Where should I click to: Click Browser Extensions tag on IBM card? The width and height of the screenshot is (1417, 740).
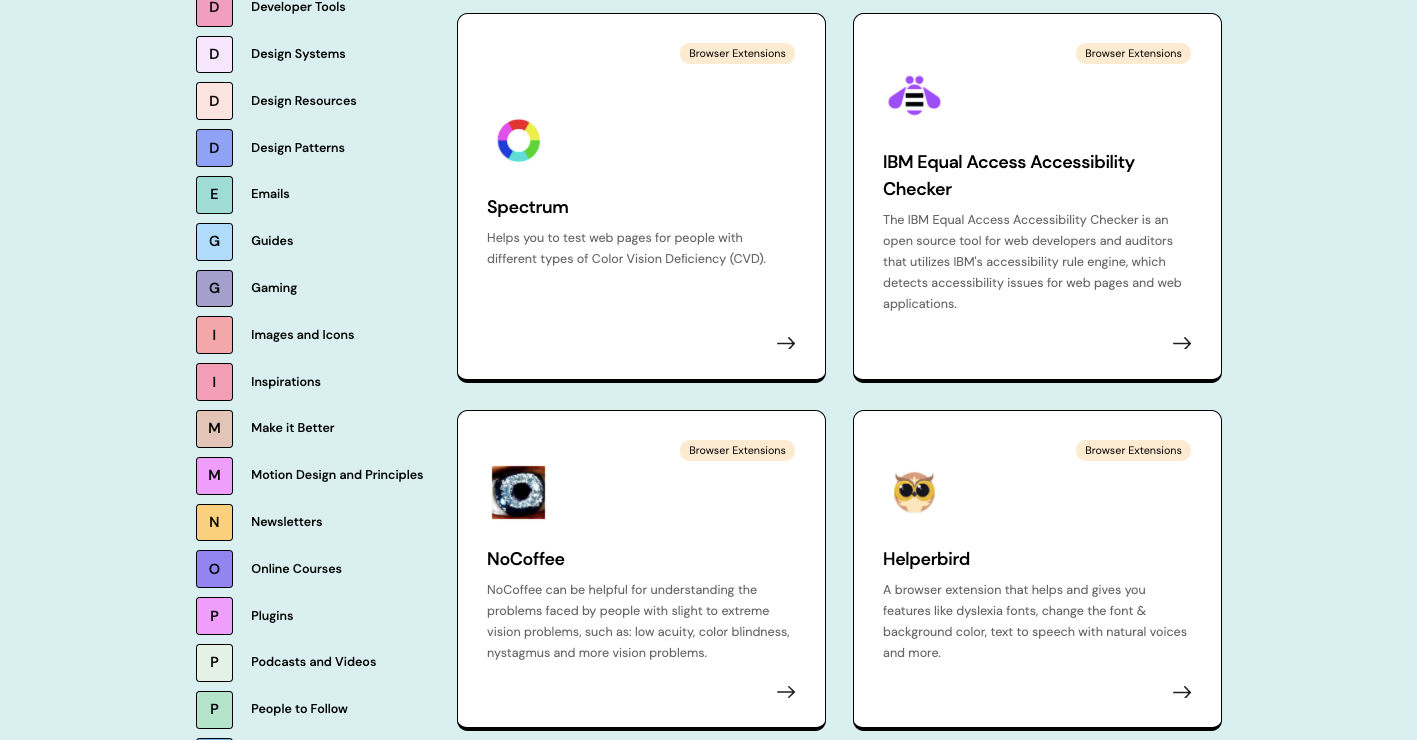[1133, 54]
